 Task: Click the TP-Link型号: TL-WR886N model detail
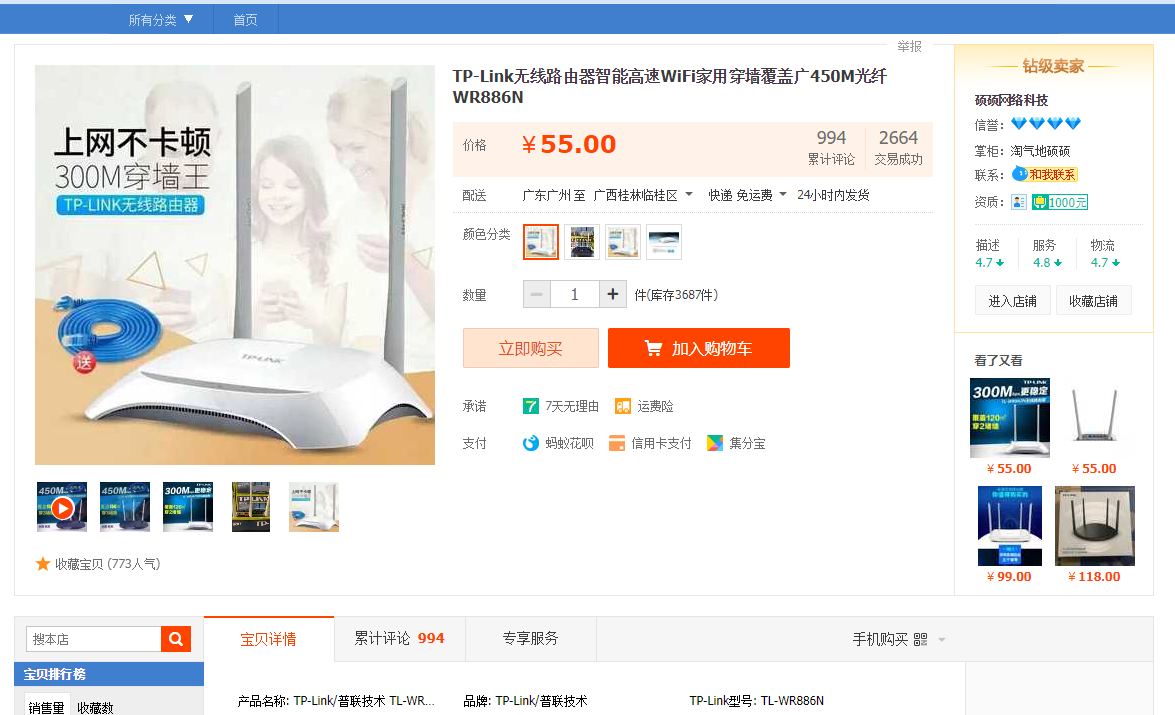click(x=756, y=702)
